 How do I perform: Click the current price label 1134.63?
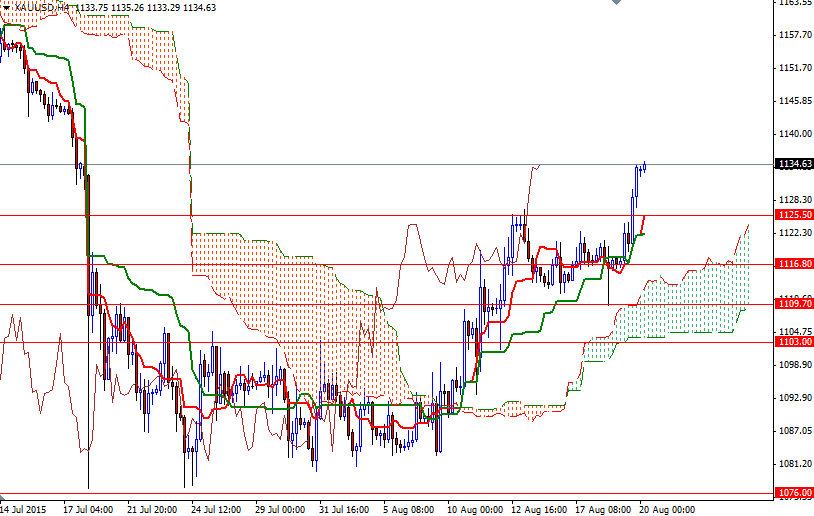click(794, 164)
